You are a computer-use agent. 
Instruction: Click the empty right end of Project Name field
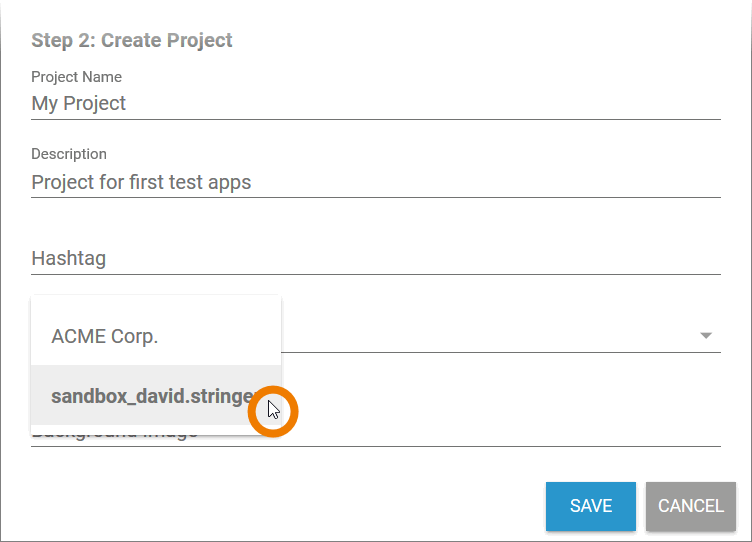650,104
